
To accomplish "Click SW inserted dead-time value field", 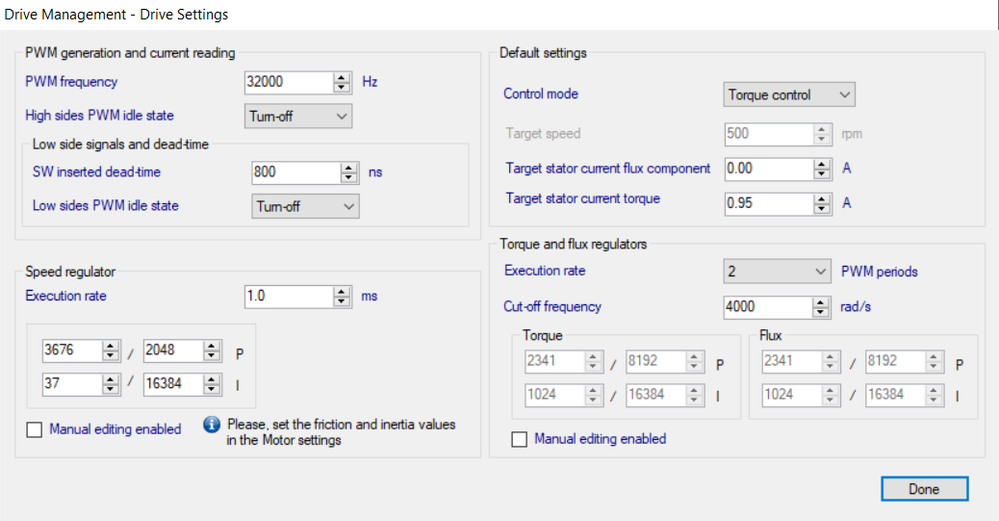I will [296, 173].
